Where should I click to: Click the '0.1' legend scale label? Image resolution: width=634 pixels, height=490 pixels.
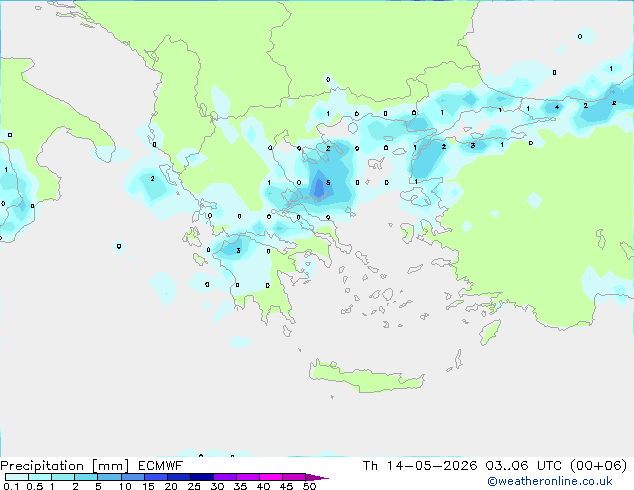[x=11, y=486]
